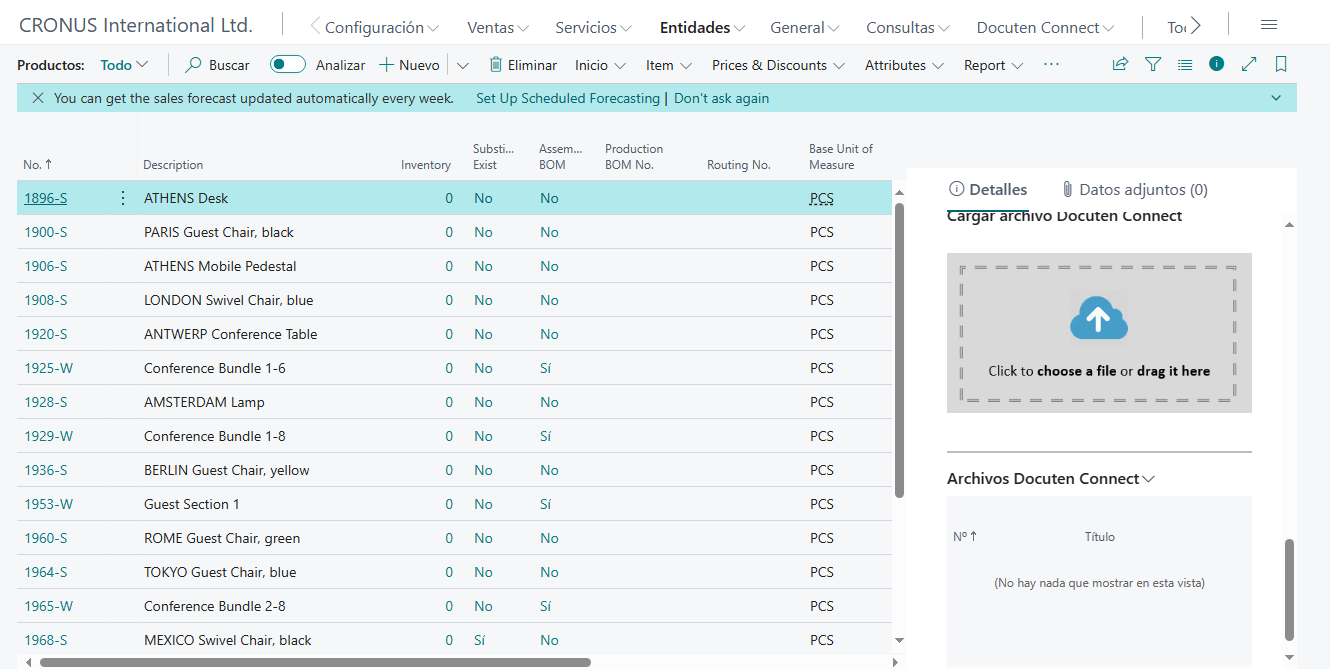1330x669 pixels.
Task: Toggle the Analizar switch
Action: pyautogui.click(x=288, y=65)
